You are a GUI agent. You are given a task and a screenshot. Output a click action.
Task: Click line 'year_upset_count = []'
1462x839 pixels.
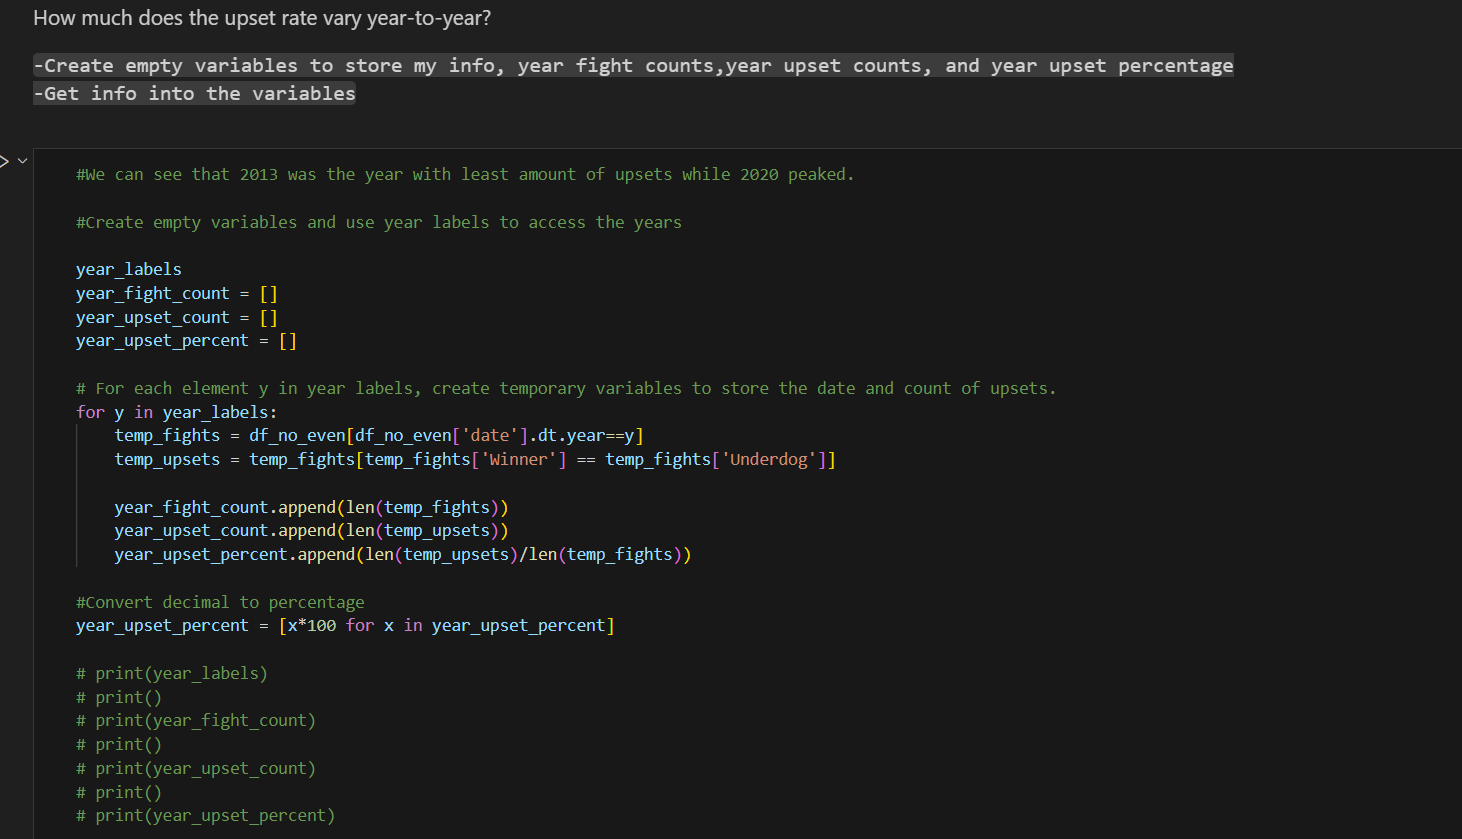(177, 318)
